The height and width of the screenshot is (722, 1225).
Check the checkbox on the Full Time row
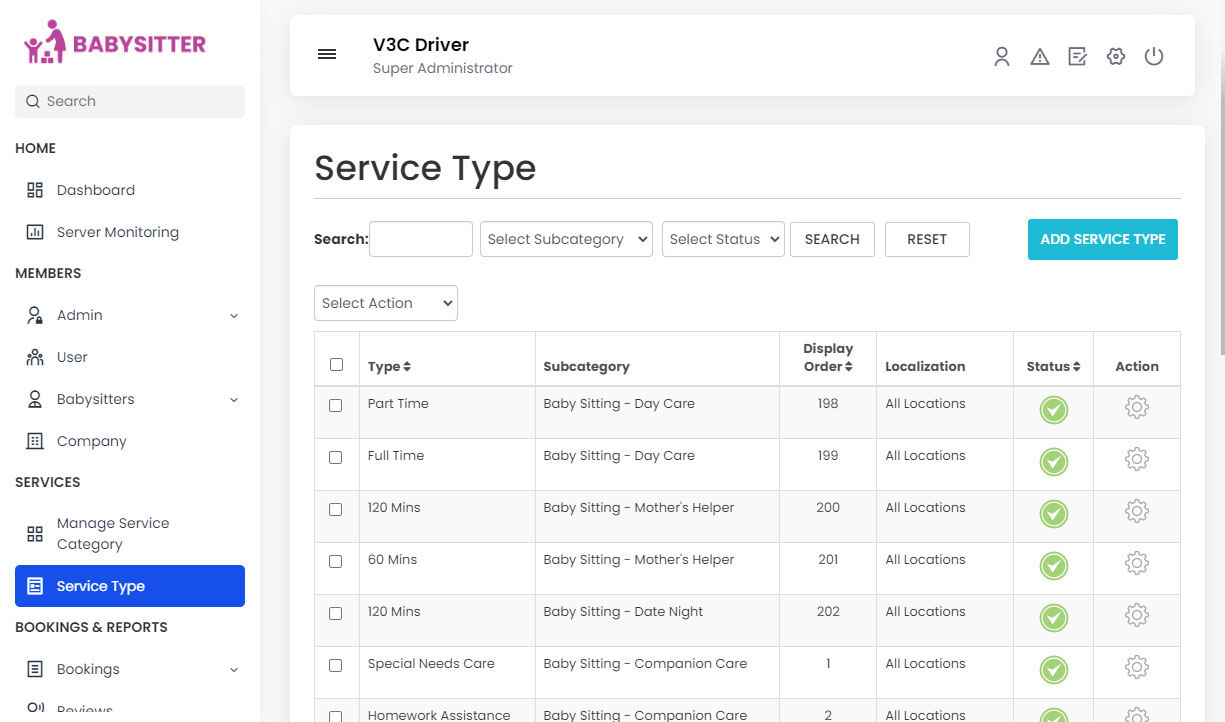coord(336,457)
